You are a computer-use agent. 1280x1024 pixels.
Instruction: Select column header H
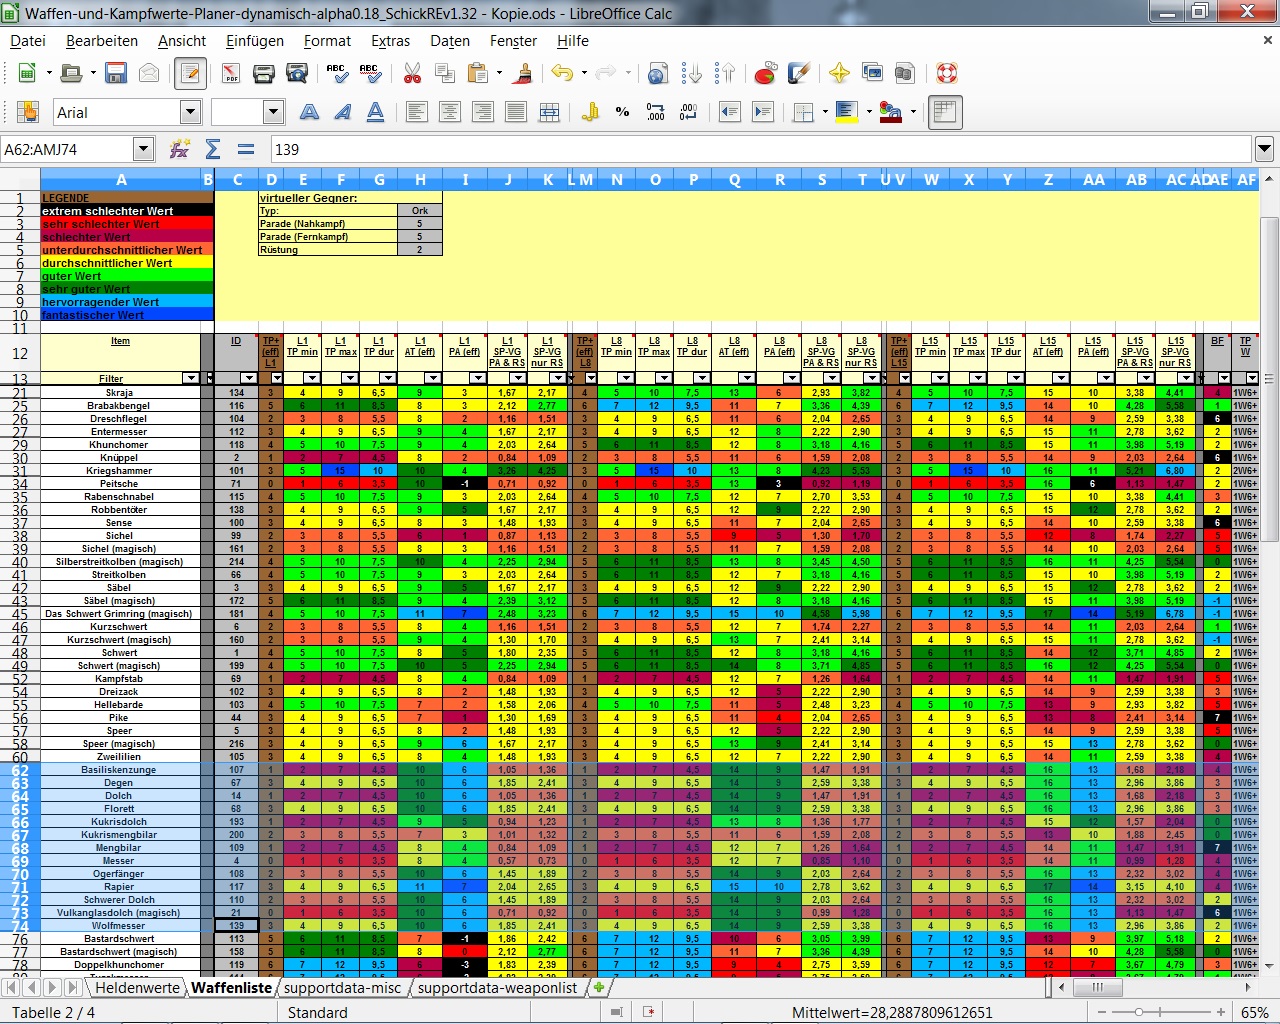coord(420,180)
